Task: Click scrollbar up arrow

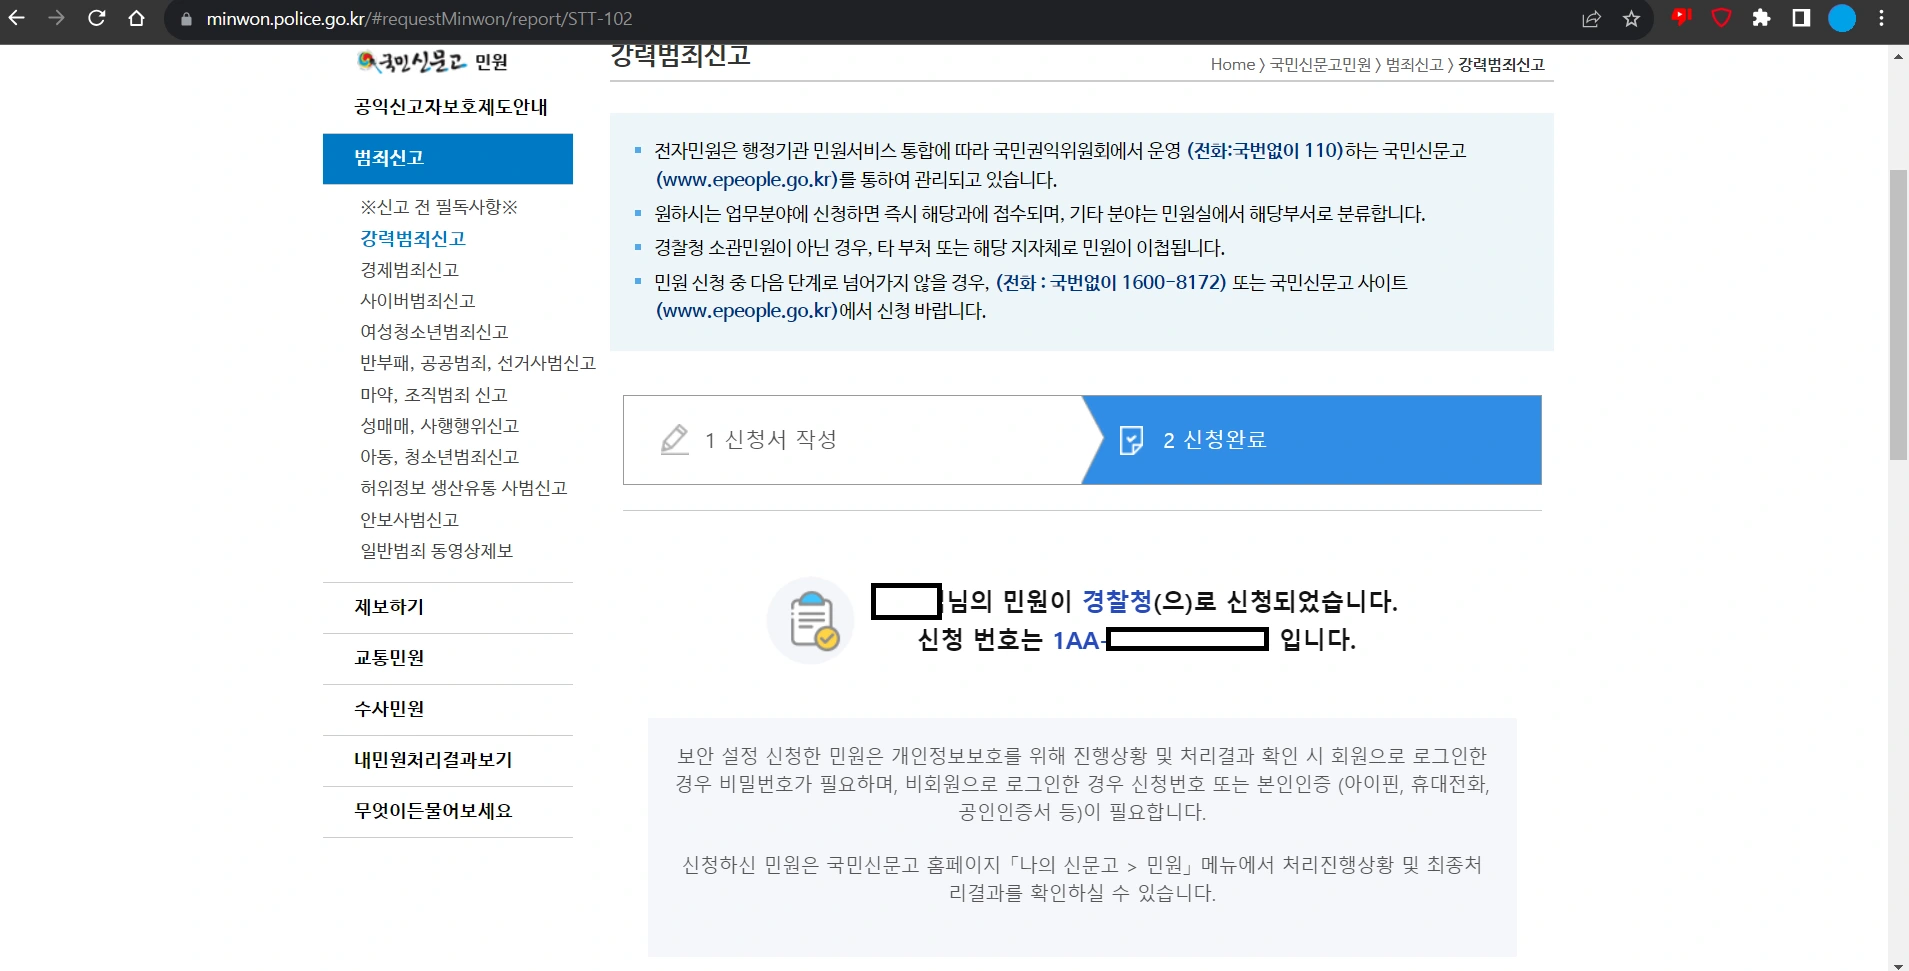Action: click(x=1898, y=57)
